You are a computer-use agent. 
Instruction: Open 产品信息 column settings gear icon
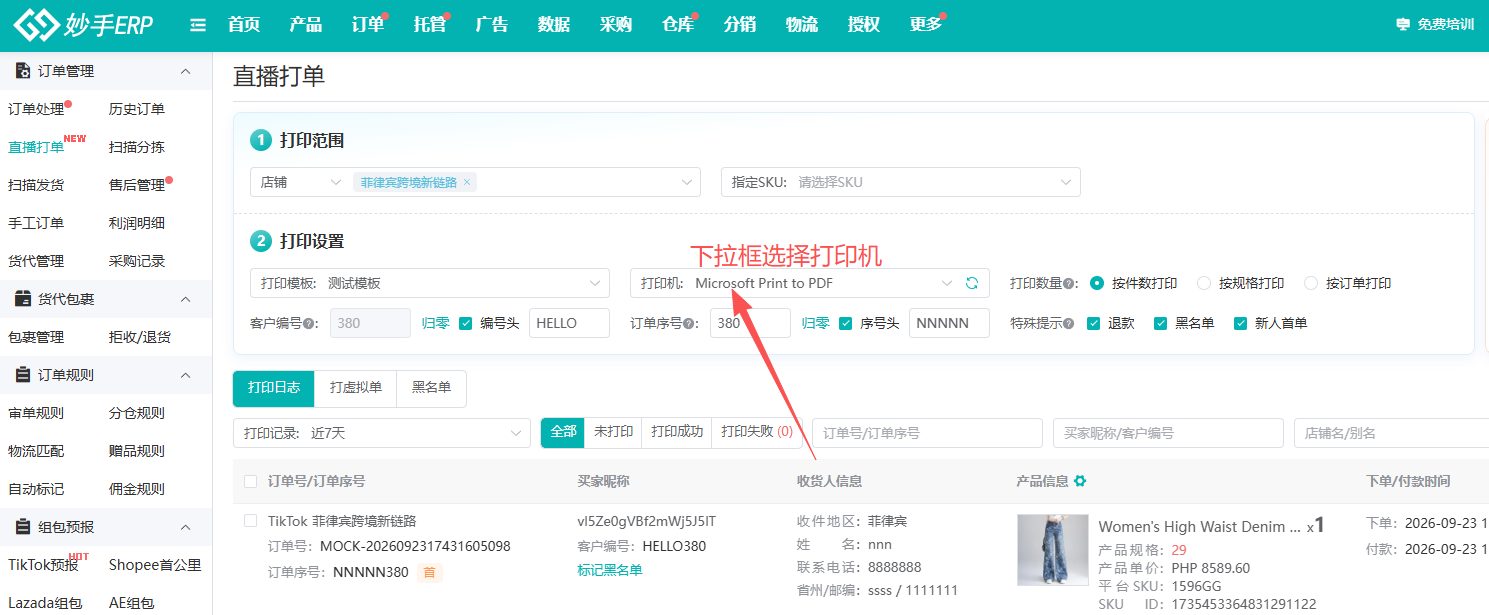click(x=1080, y=481)
